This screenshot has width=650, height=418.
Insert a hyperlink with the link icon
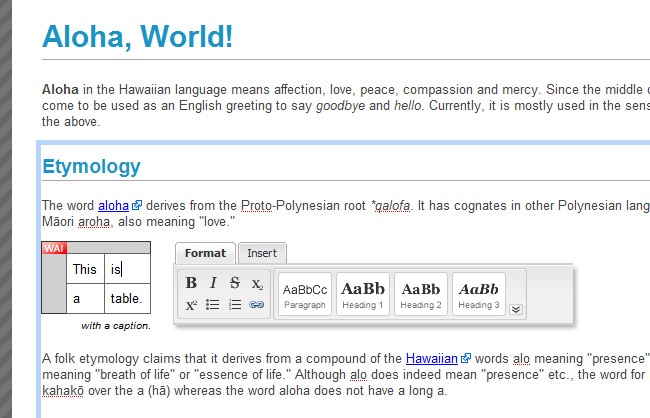(x=257, y=305)
